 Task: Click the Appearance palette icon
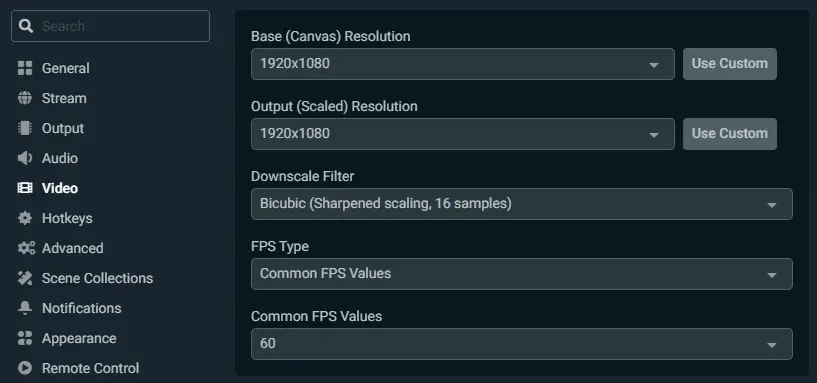24,338
